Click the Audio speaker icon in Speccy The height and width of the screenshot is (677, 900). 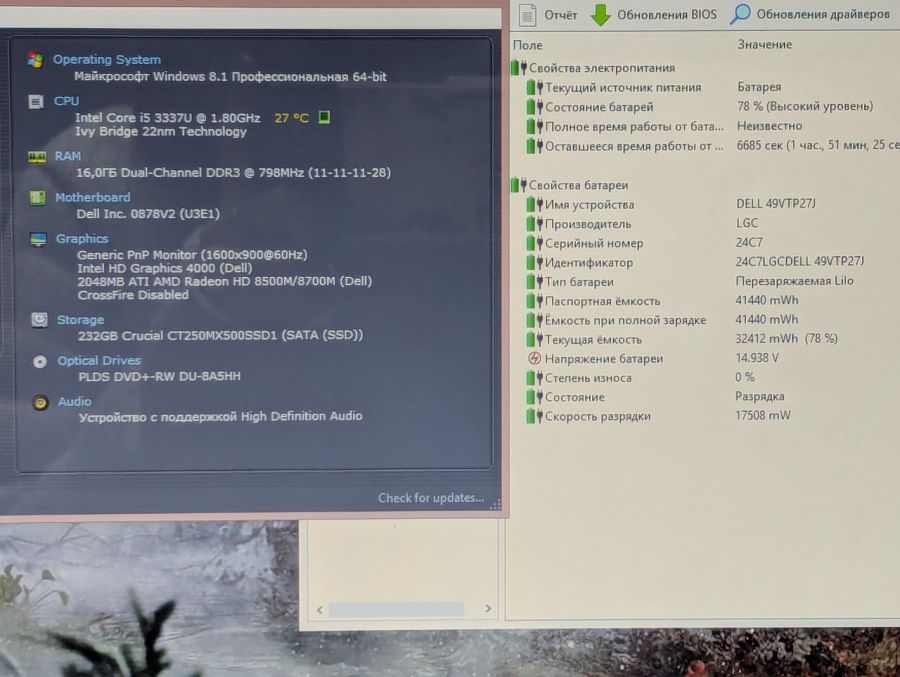40,403
